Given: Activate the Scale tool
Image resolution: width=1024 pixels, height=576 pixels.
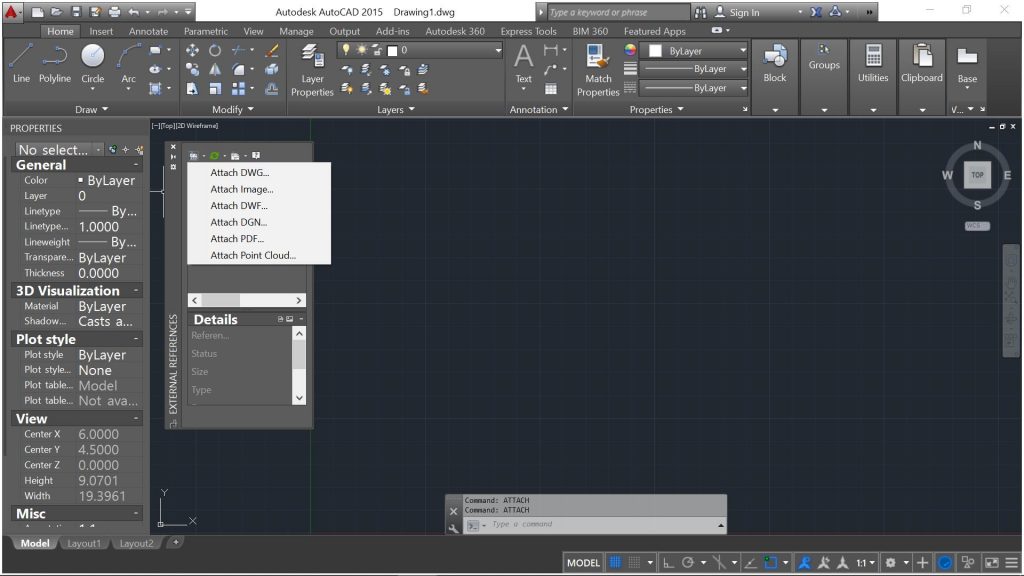Looking at the screenshot, I should point(215,88).
